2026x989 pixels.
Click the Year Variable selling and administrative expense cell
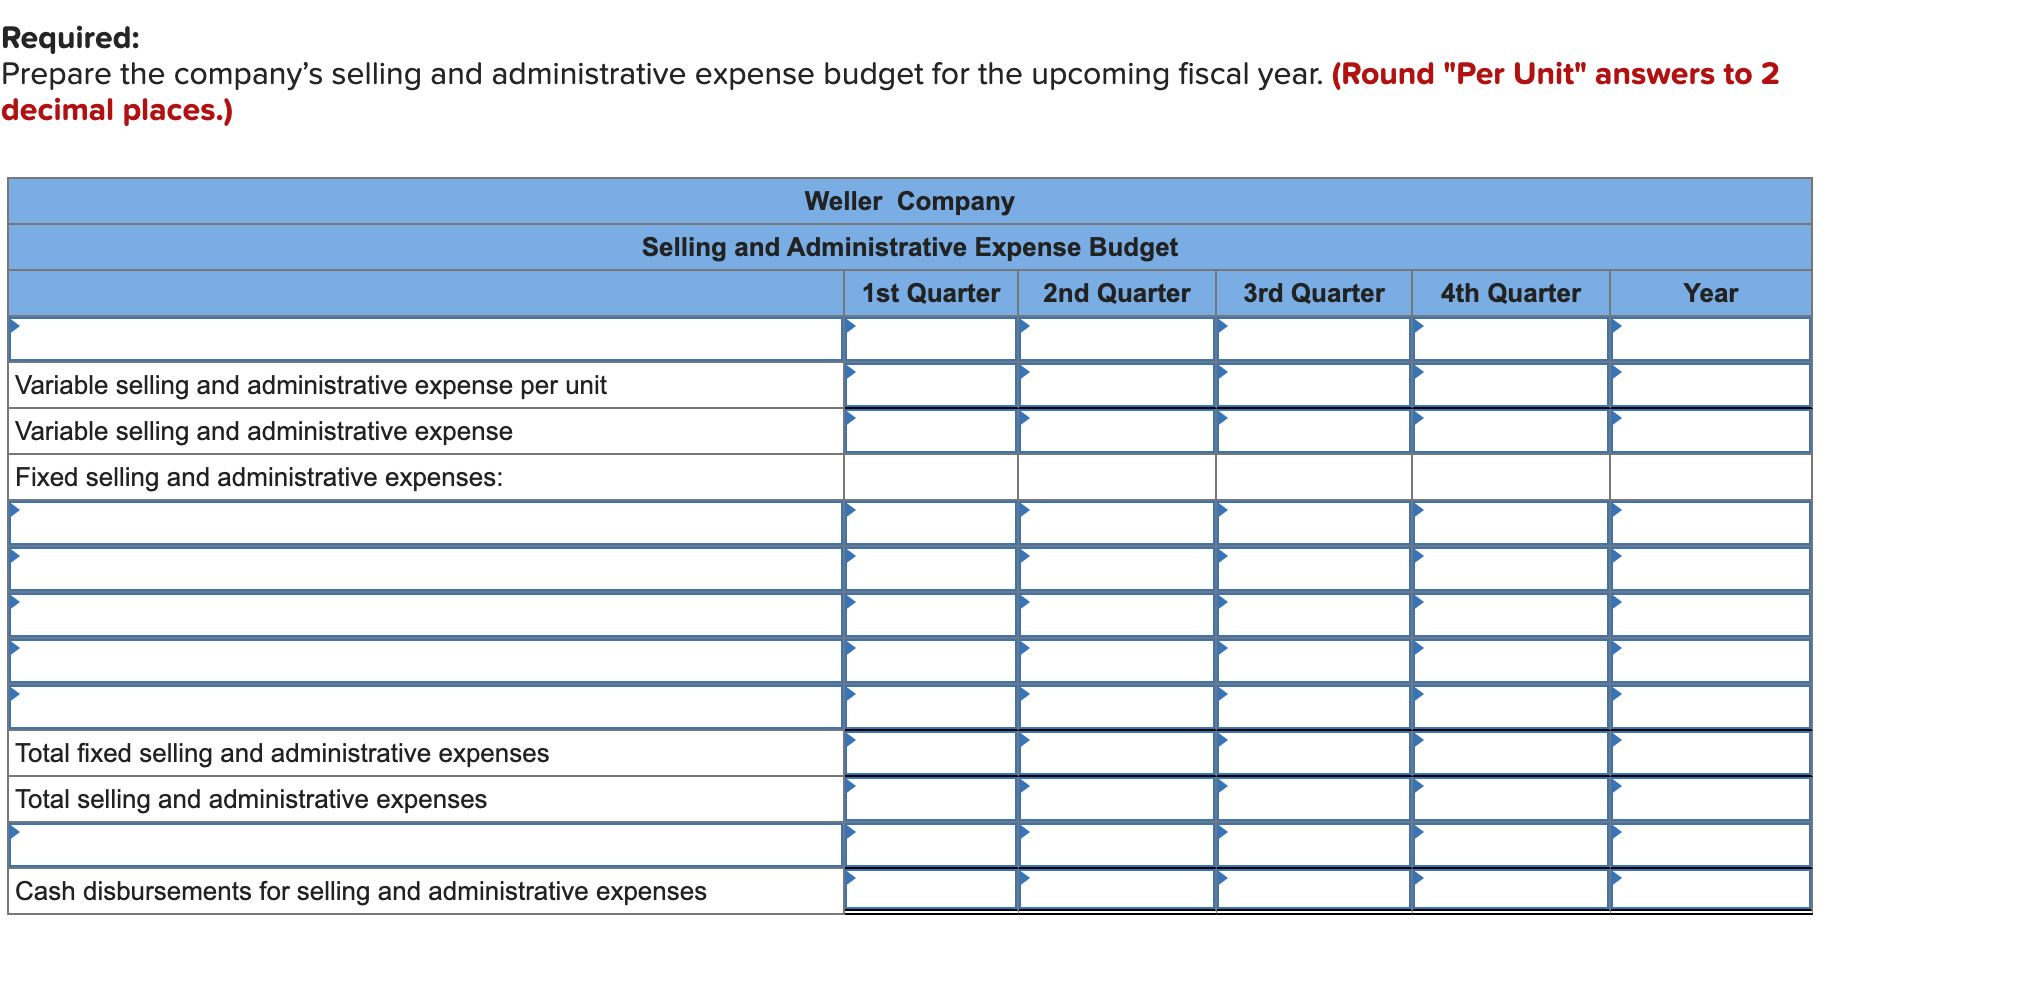tap(1711, 431)
